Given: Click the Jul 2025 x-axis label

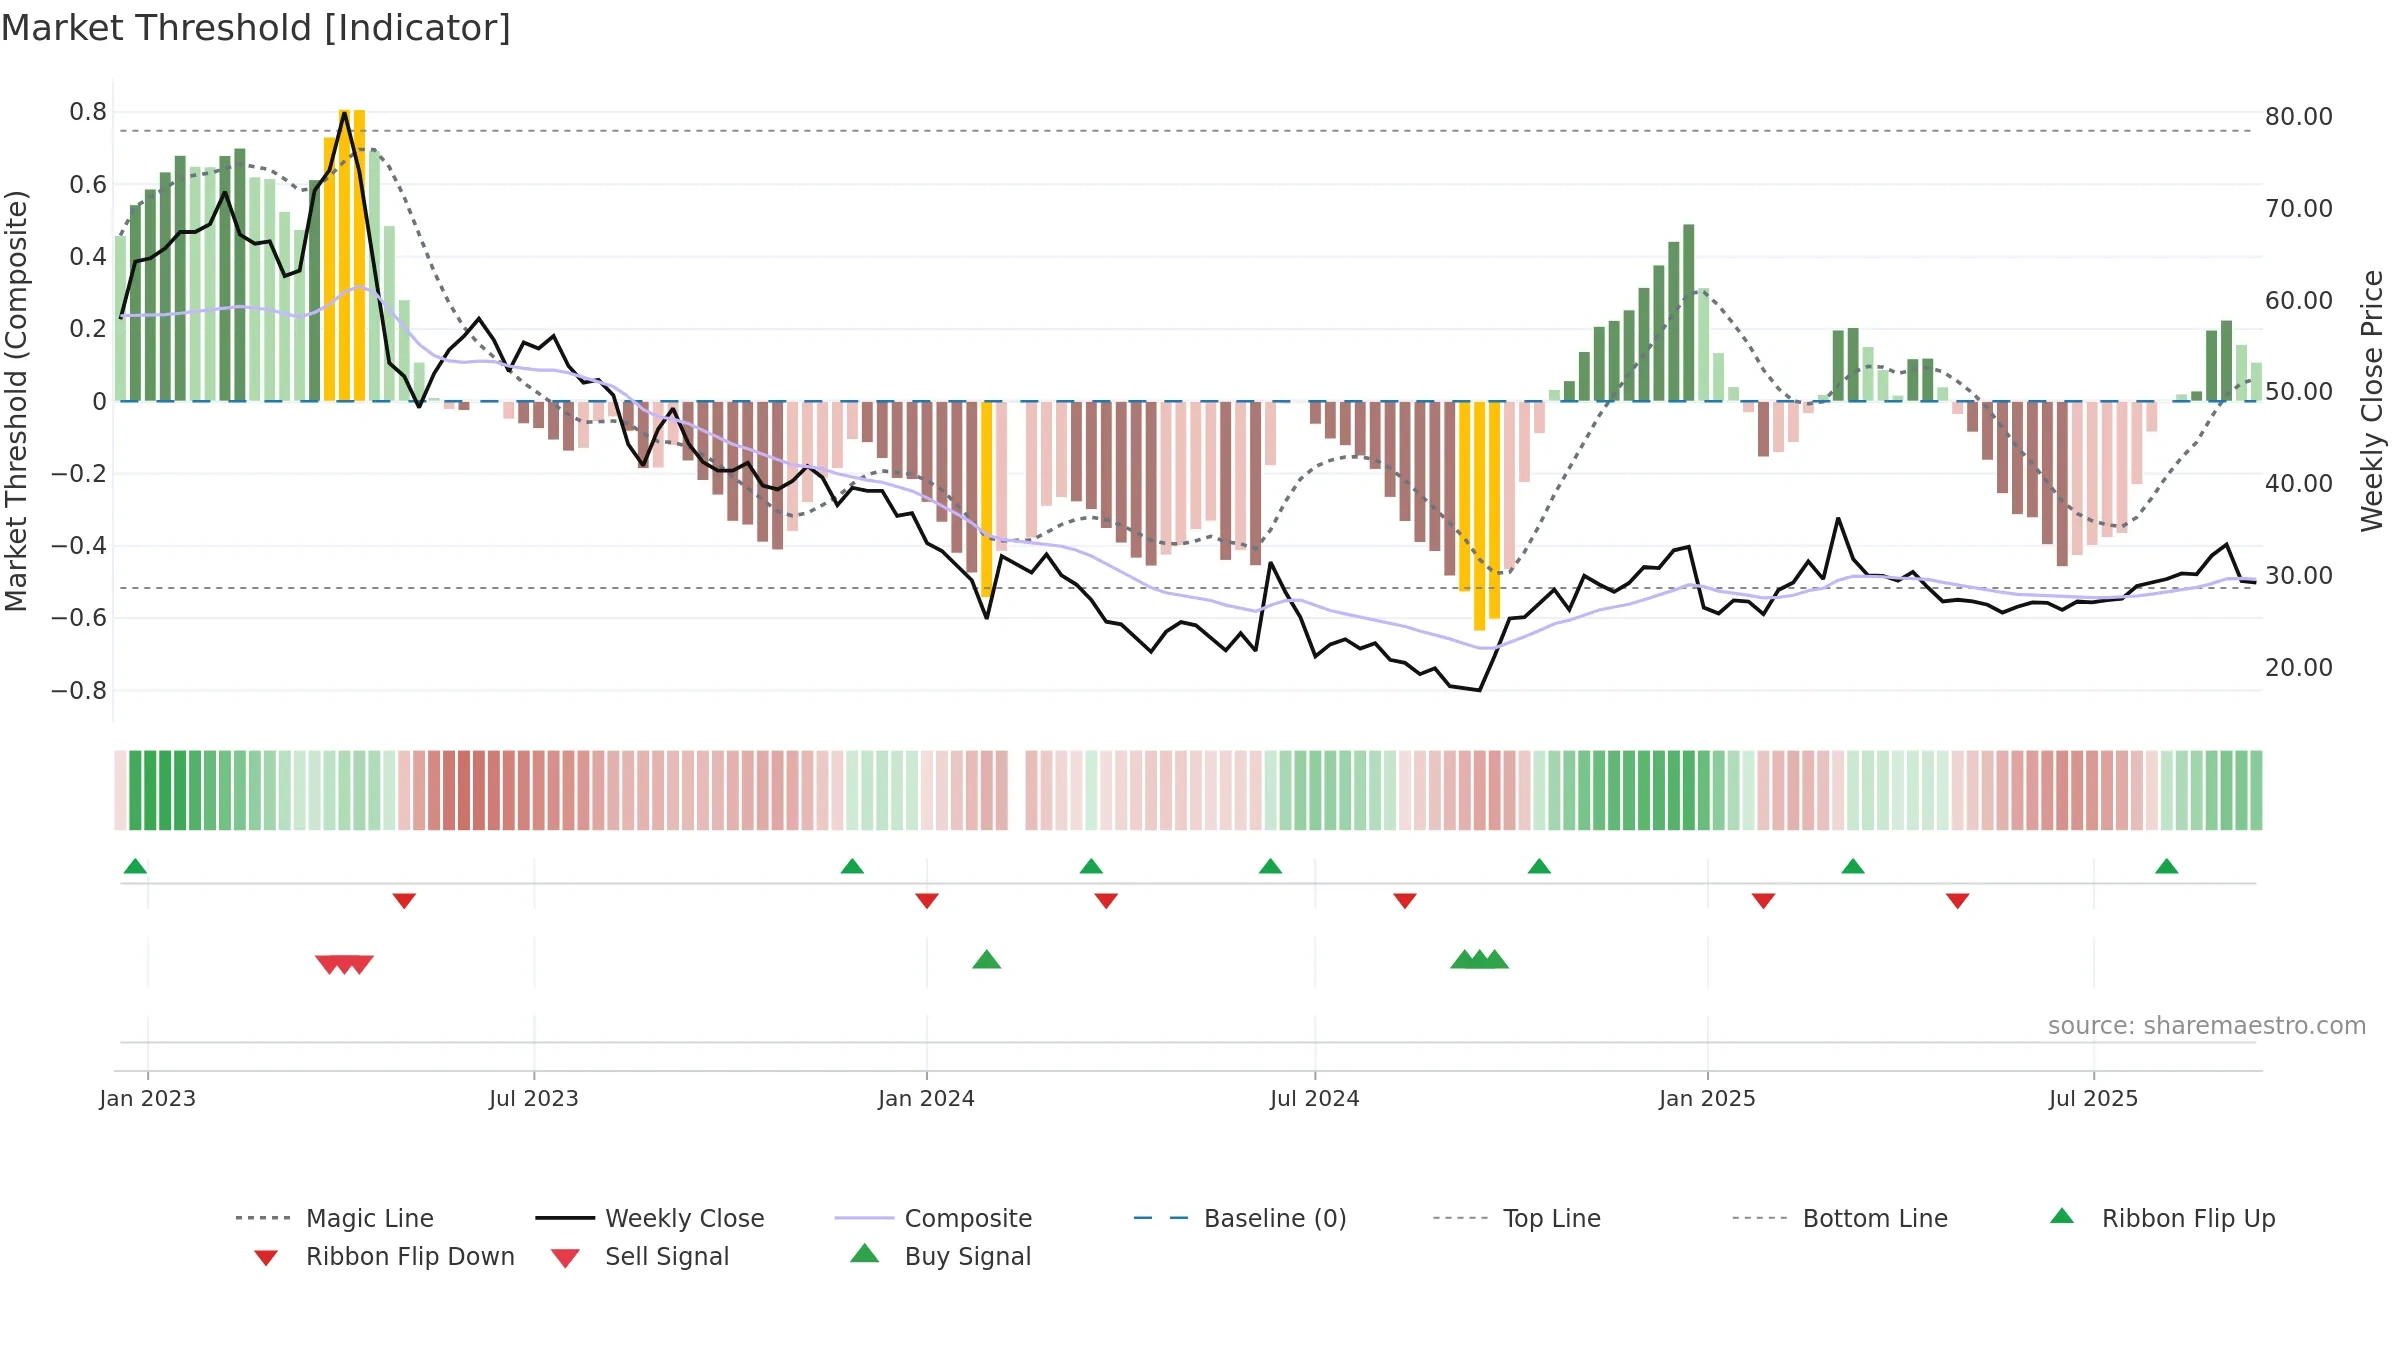Looking at the screenshot, I should click(2094, 1098).
